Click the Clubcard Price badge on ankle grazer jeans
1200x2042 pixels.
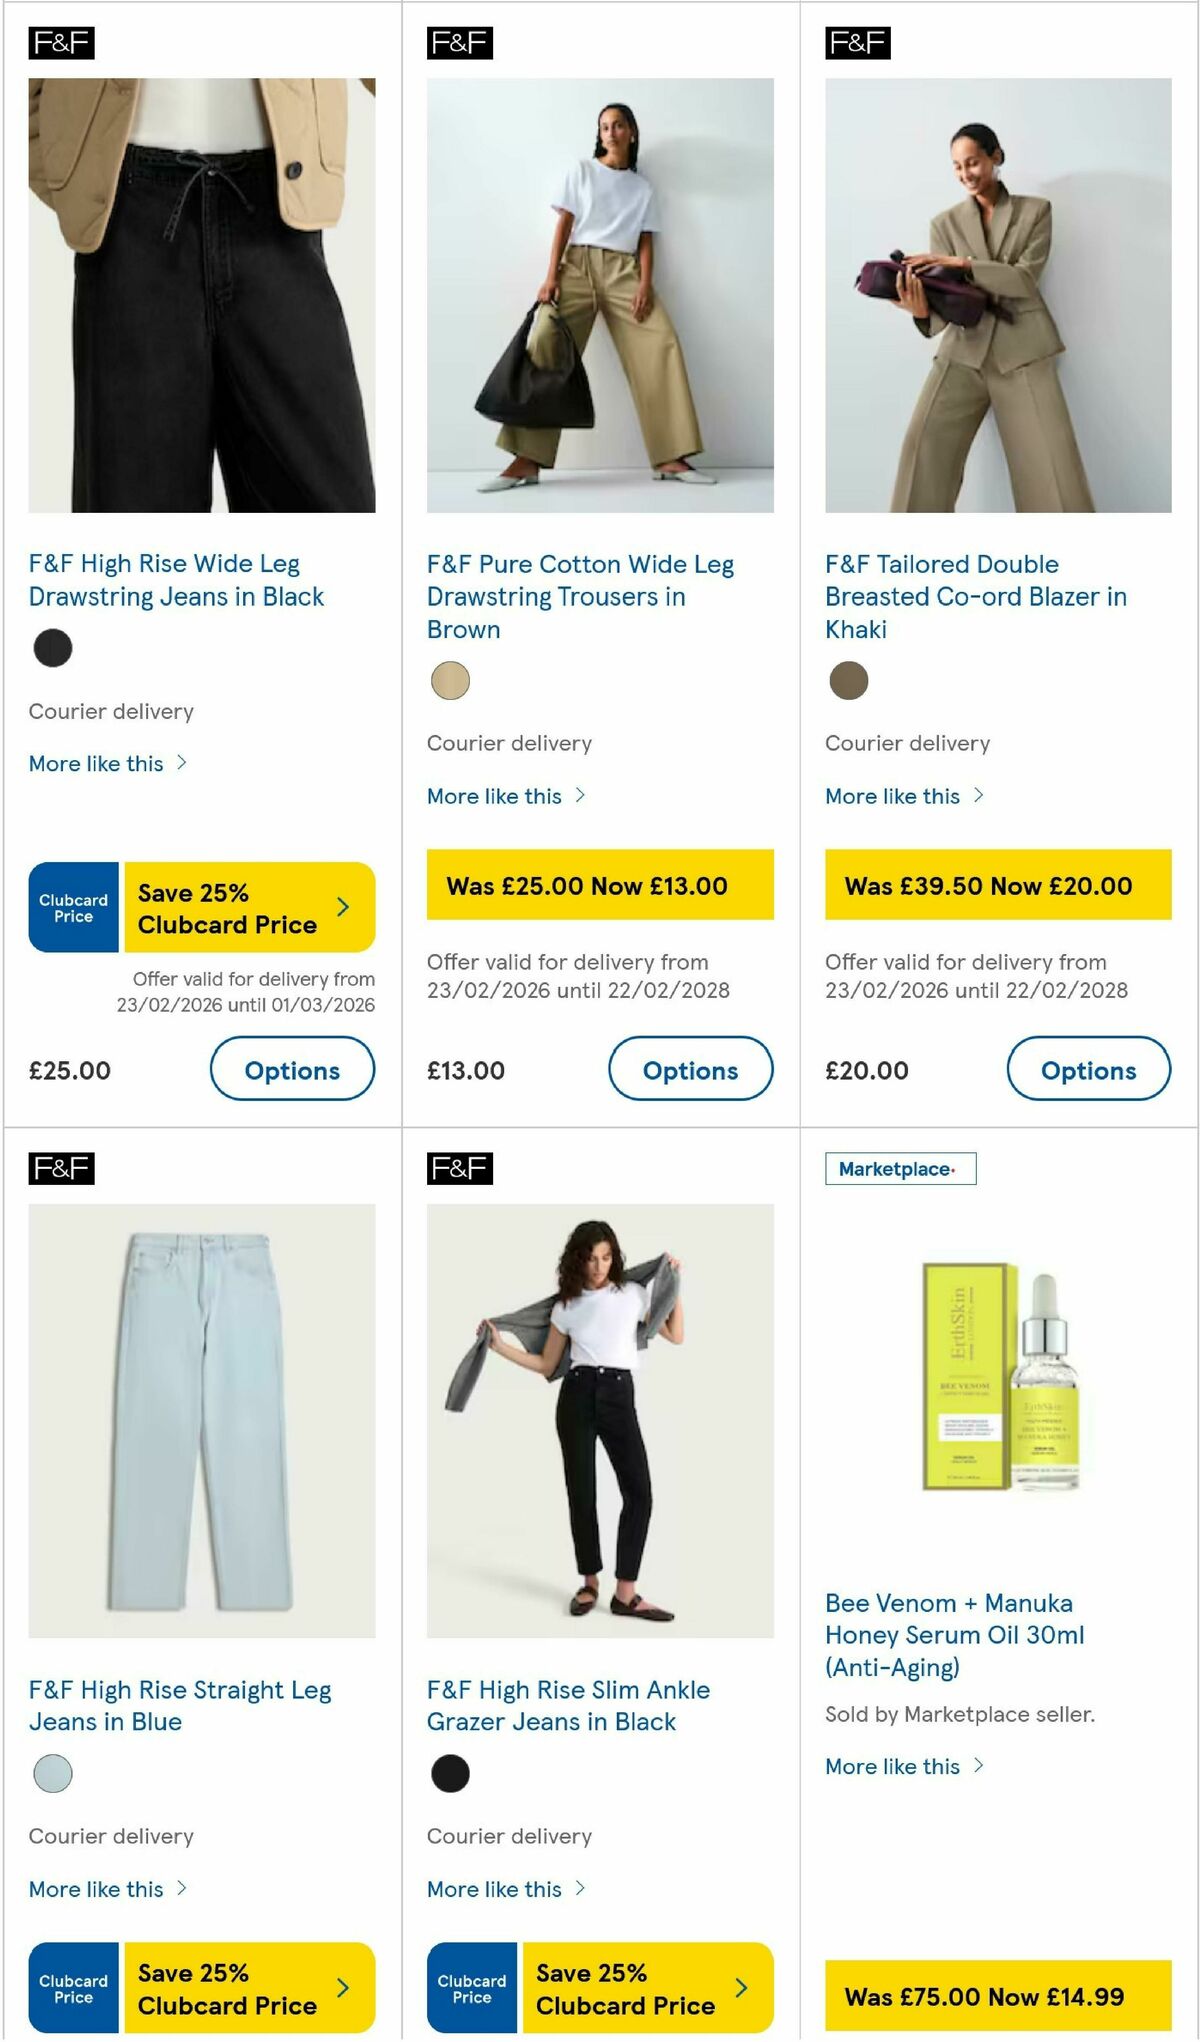point(470,1988)
